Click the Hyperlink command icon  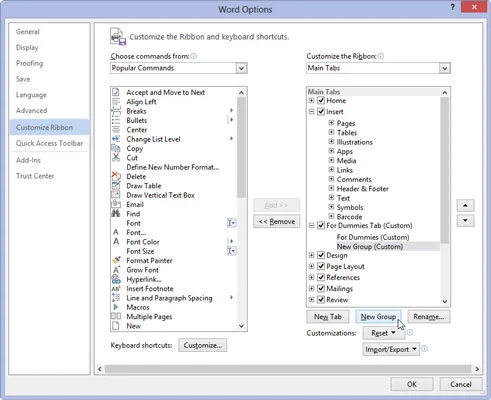point(116,279)
